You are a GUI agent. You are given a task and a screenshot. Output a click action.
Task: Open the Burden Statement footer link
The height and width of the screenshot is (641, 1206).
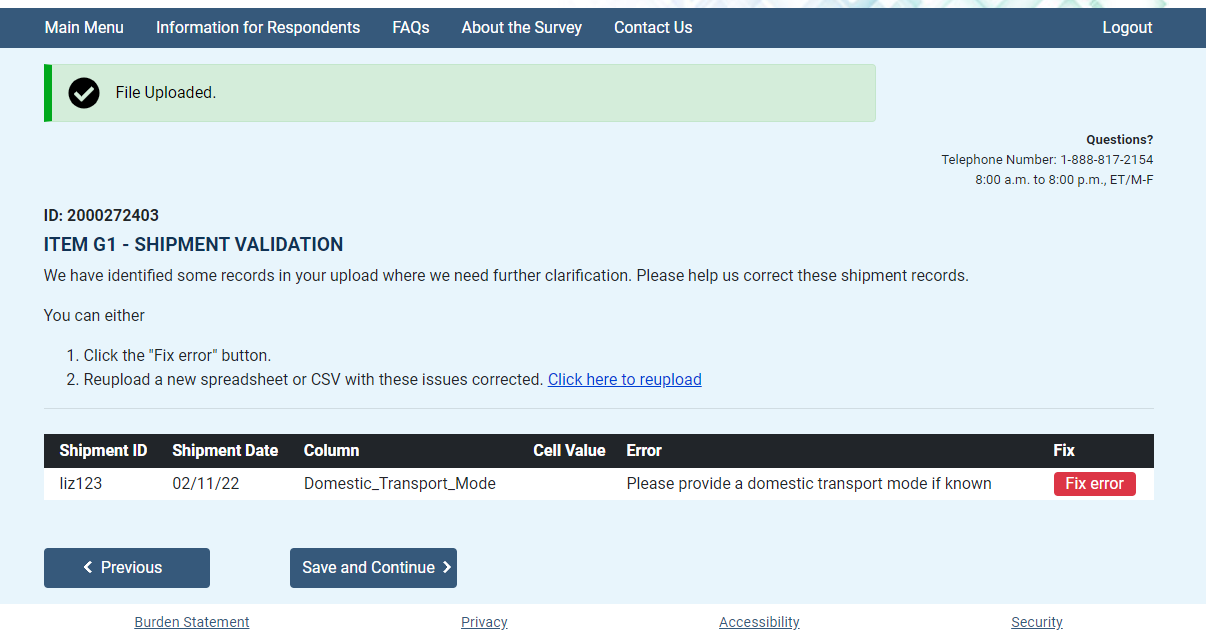(x=192, y=622)
